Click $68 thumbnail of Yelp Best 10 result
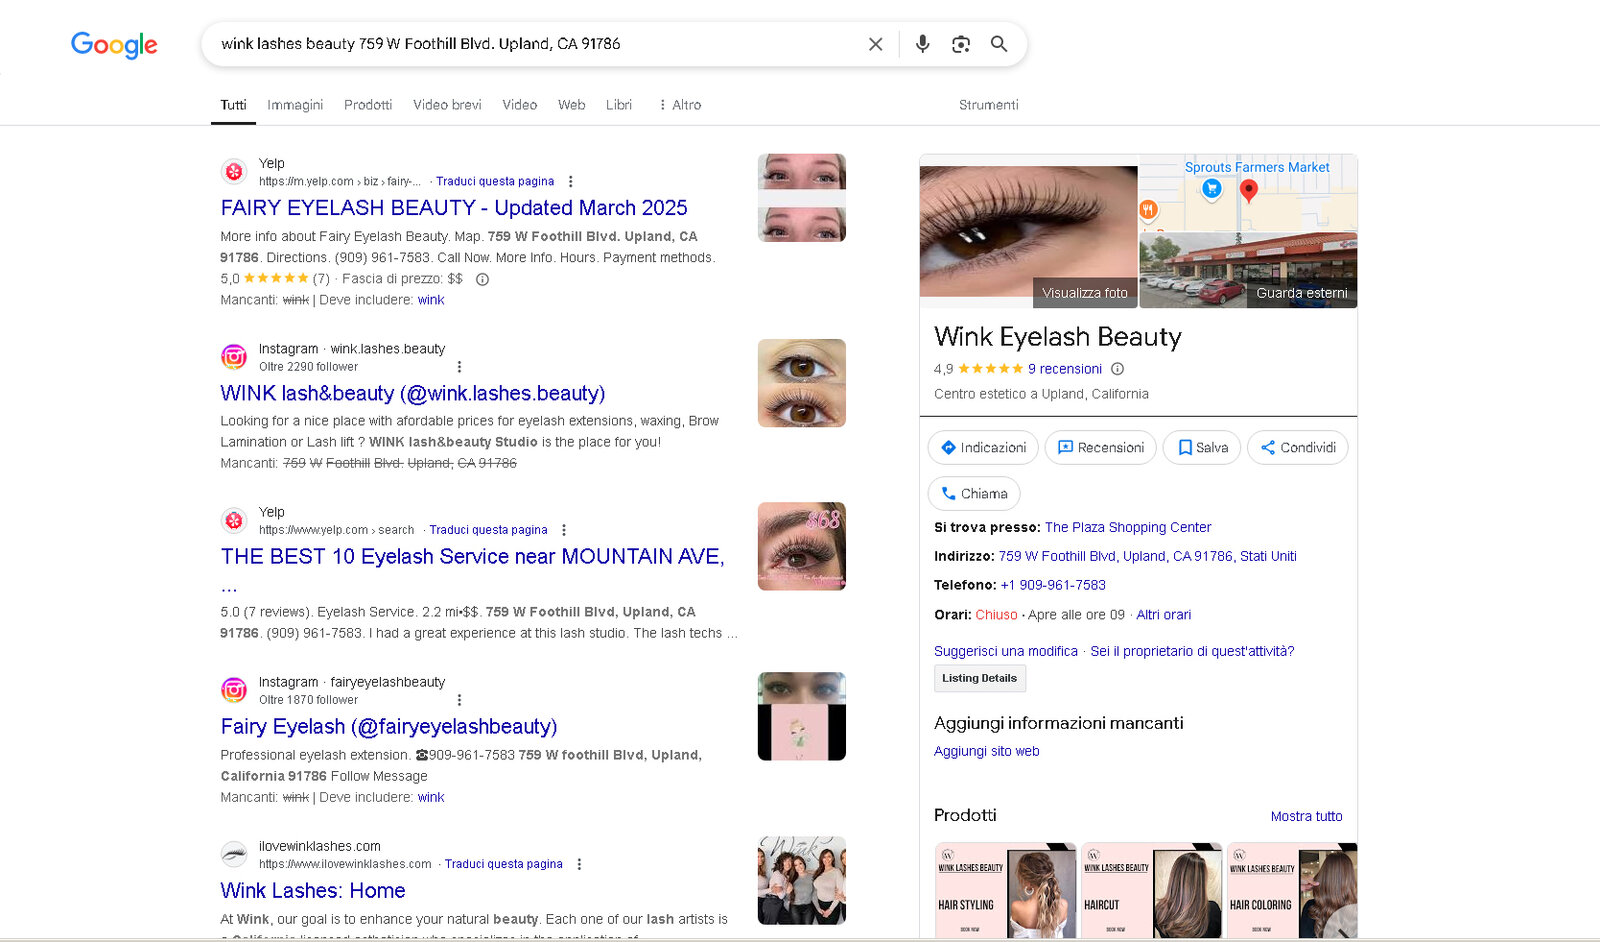 [802, 546]
